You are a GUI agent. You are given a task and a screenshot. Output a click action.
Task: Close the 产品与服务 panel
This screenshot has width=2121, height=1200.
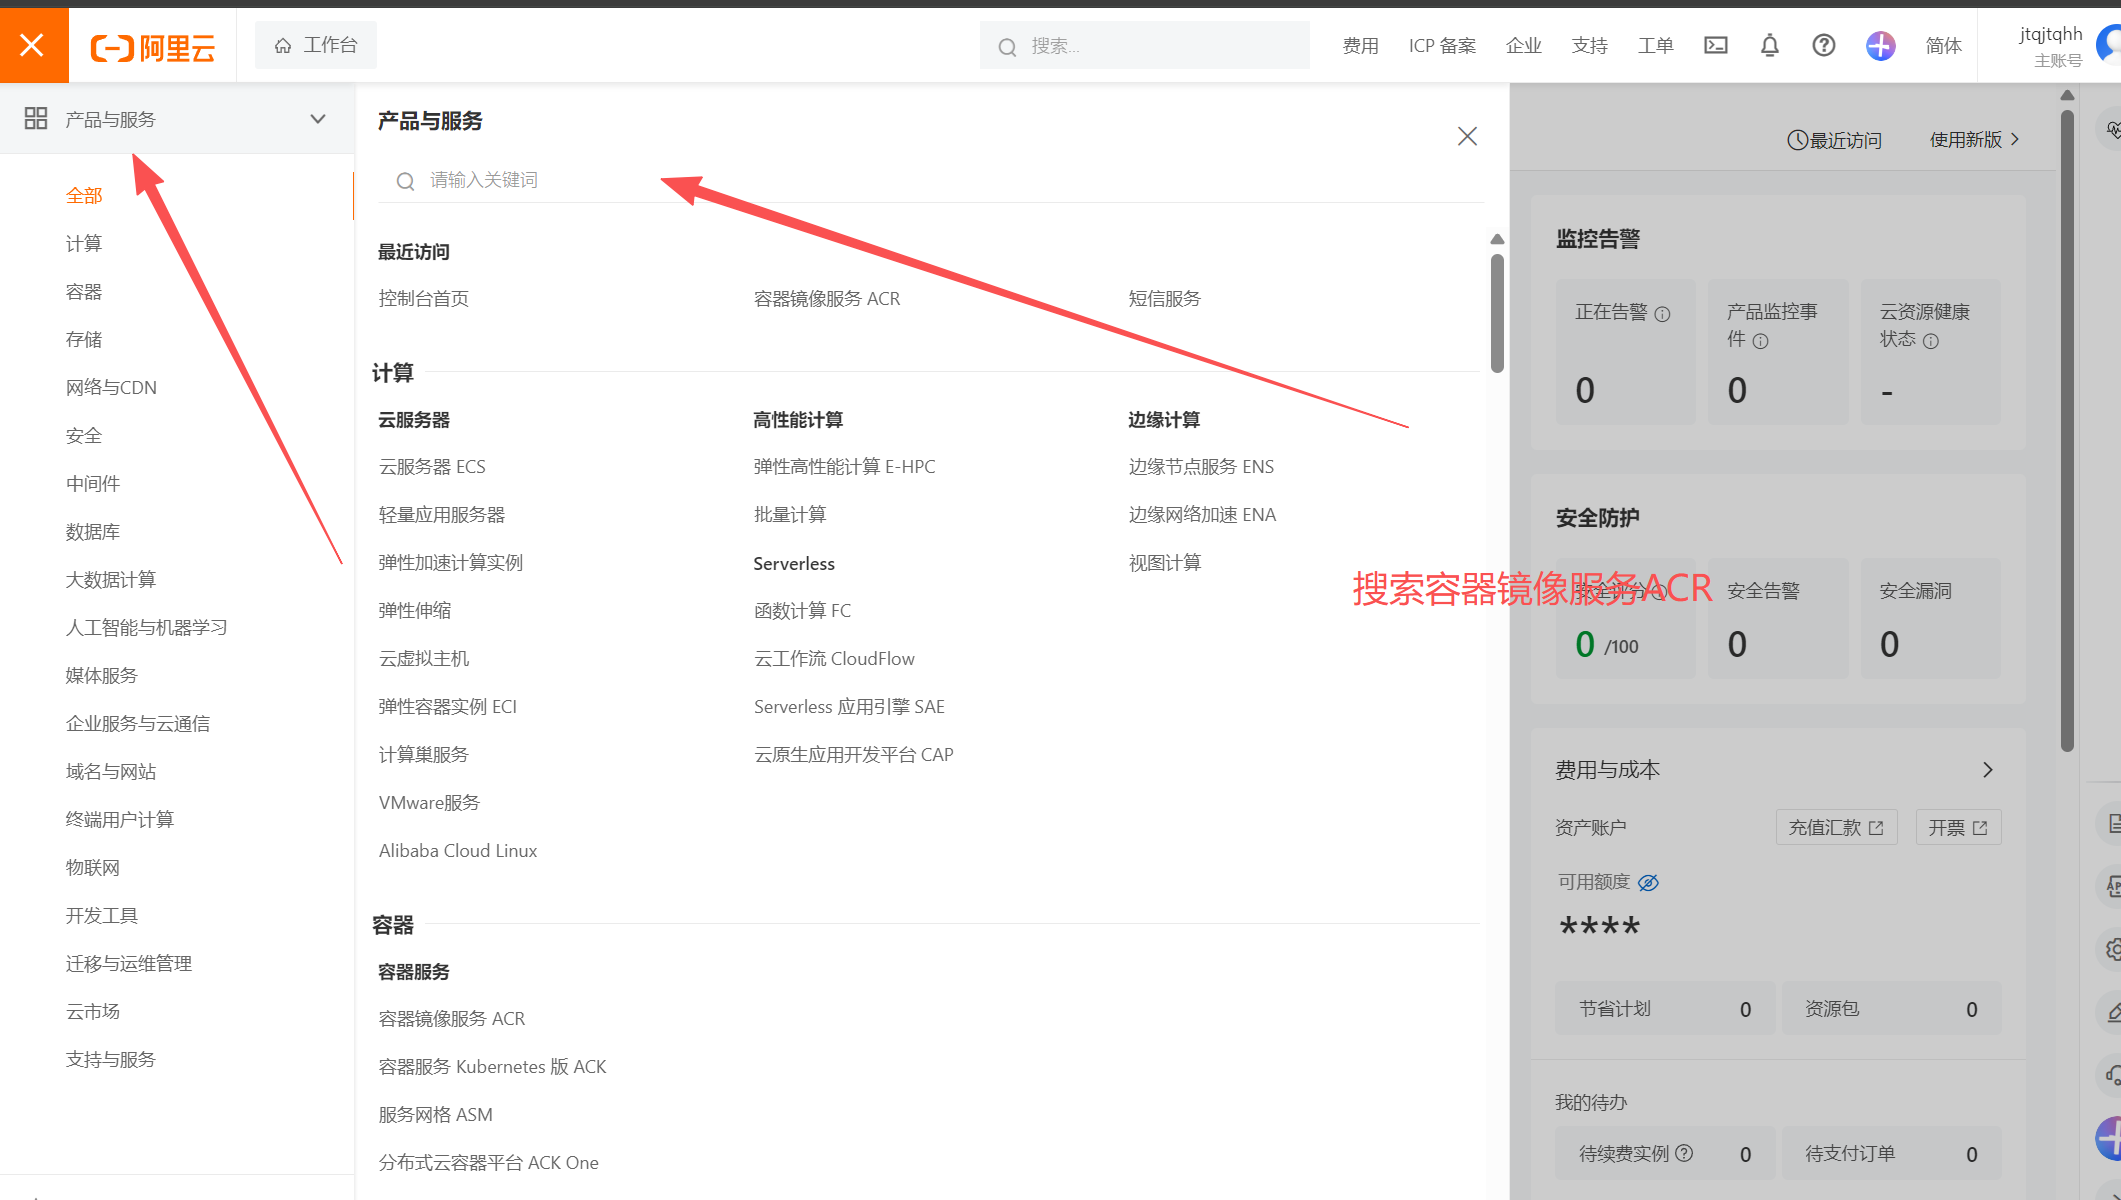[1467, 136]
